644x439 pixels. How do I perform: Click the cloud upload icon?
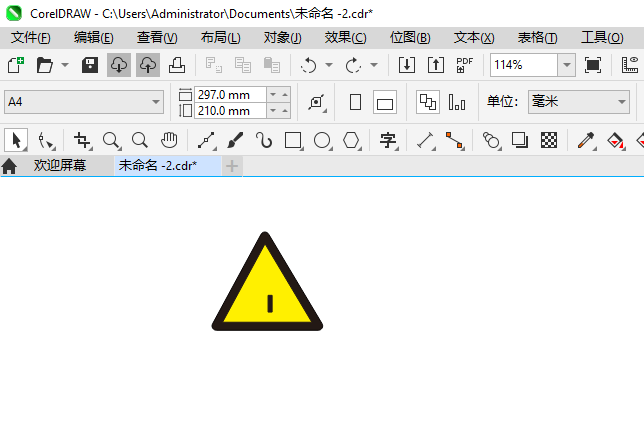[x=148, y=65]
